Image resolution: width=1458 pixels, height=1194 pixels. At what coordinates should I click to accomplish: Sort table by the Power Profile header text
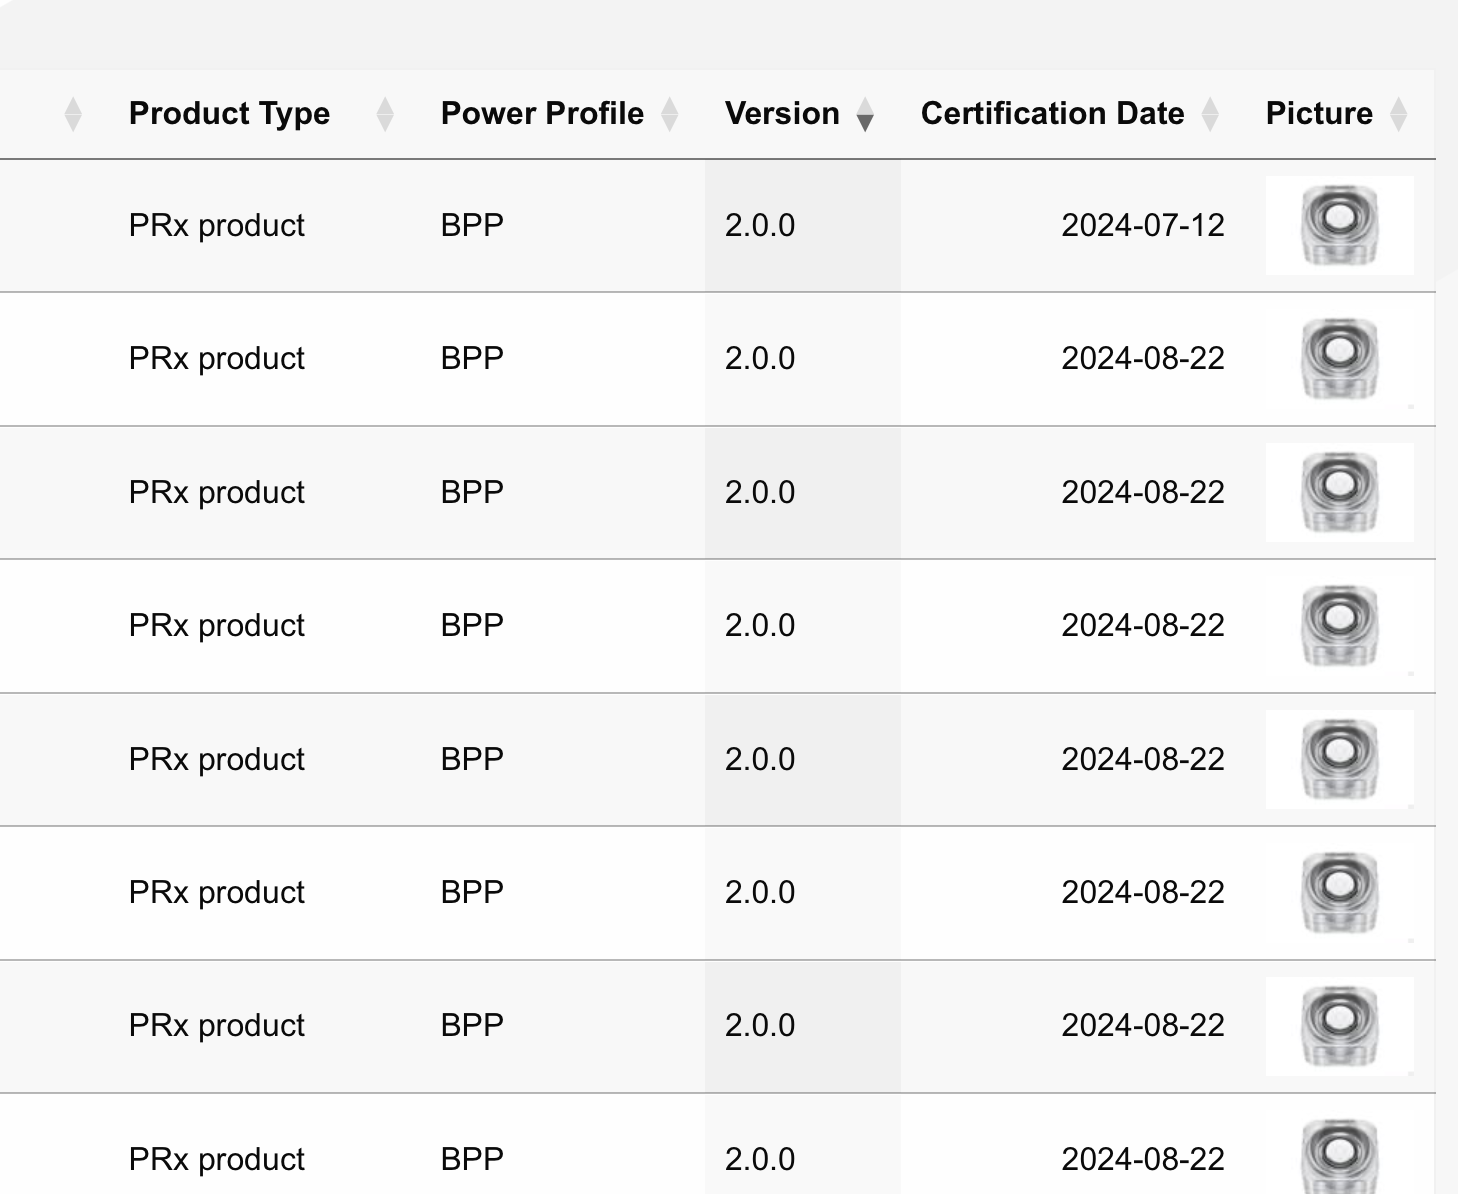pos(542,114)
